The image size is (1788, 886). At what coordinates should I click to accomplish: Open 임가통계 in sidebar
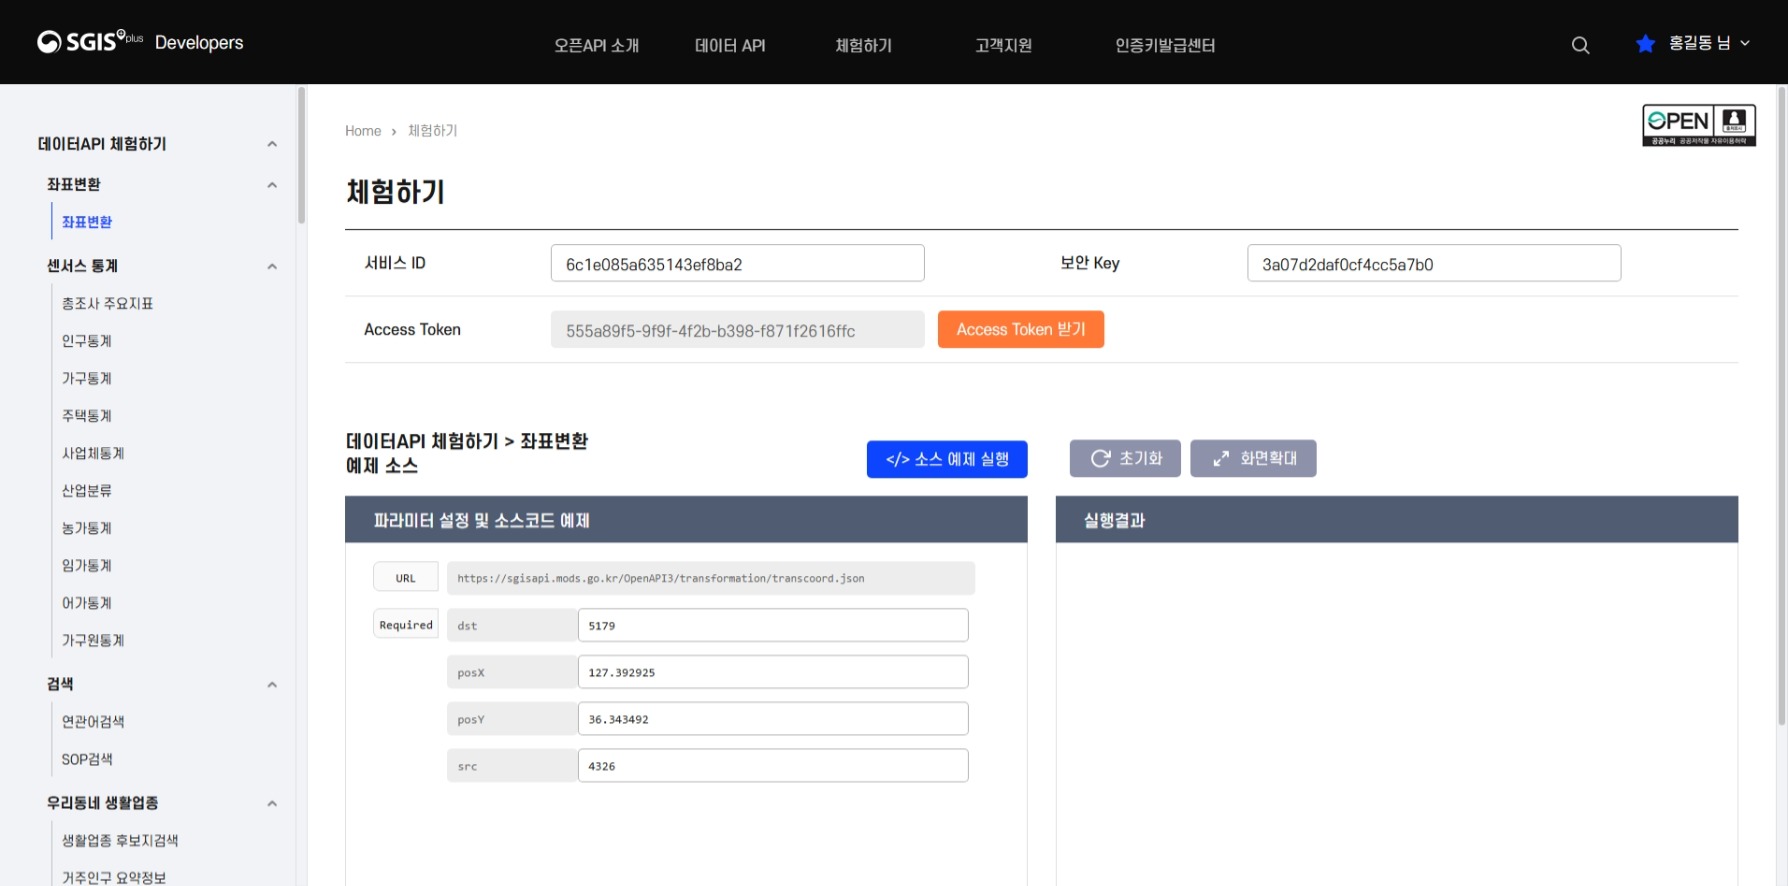[87, 565]
